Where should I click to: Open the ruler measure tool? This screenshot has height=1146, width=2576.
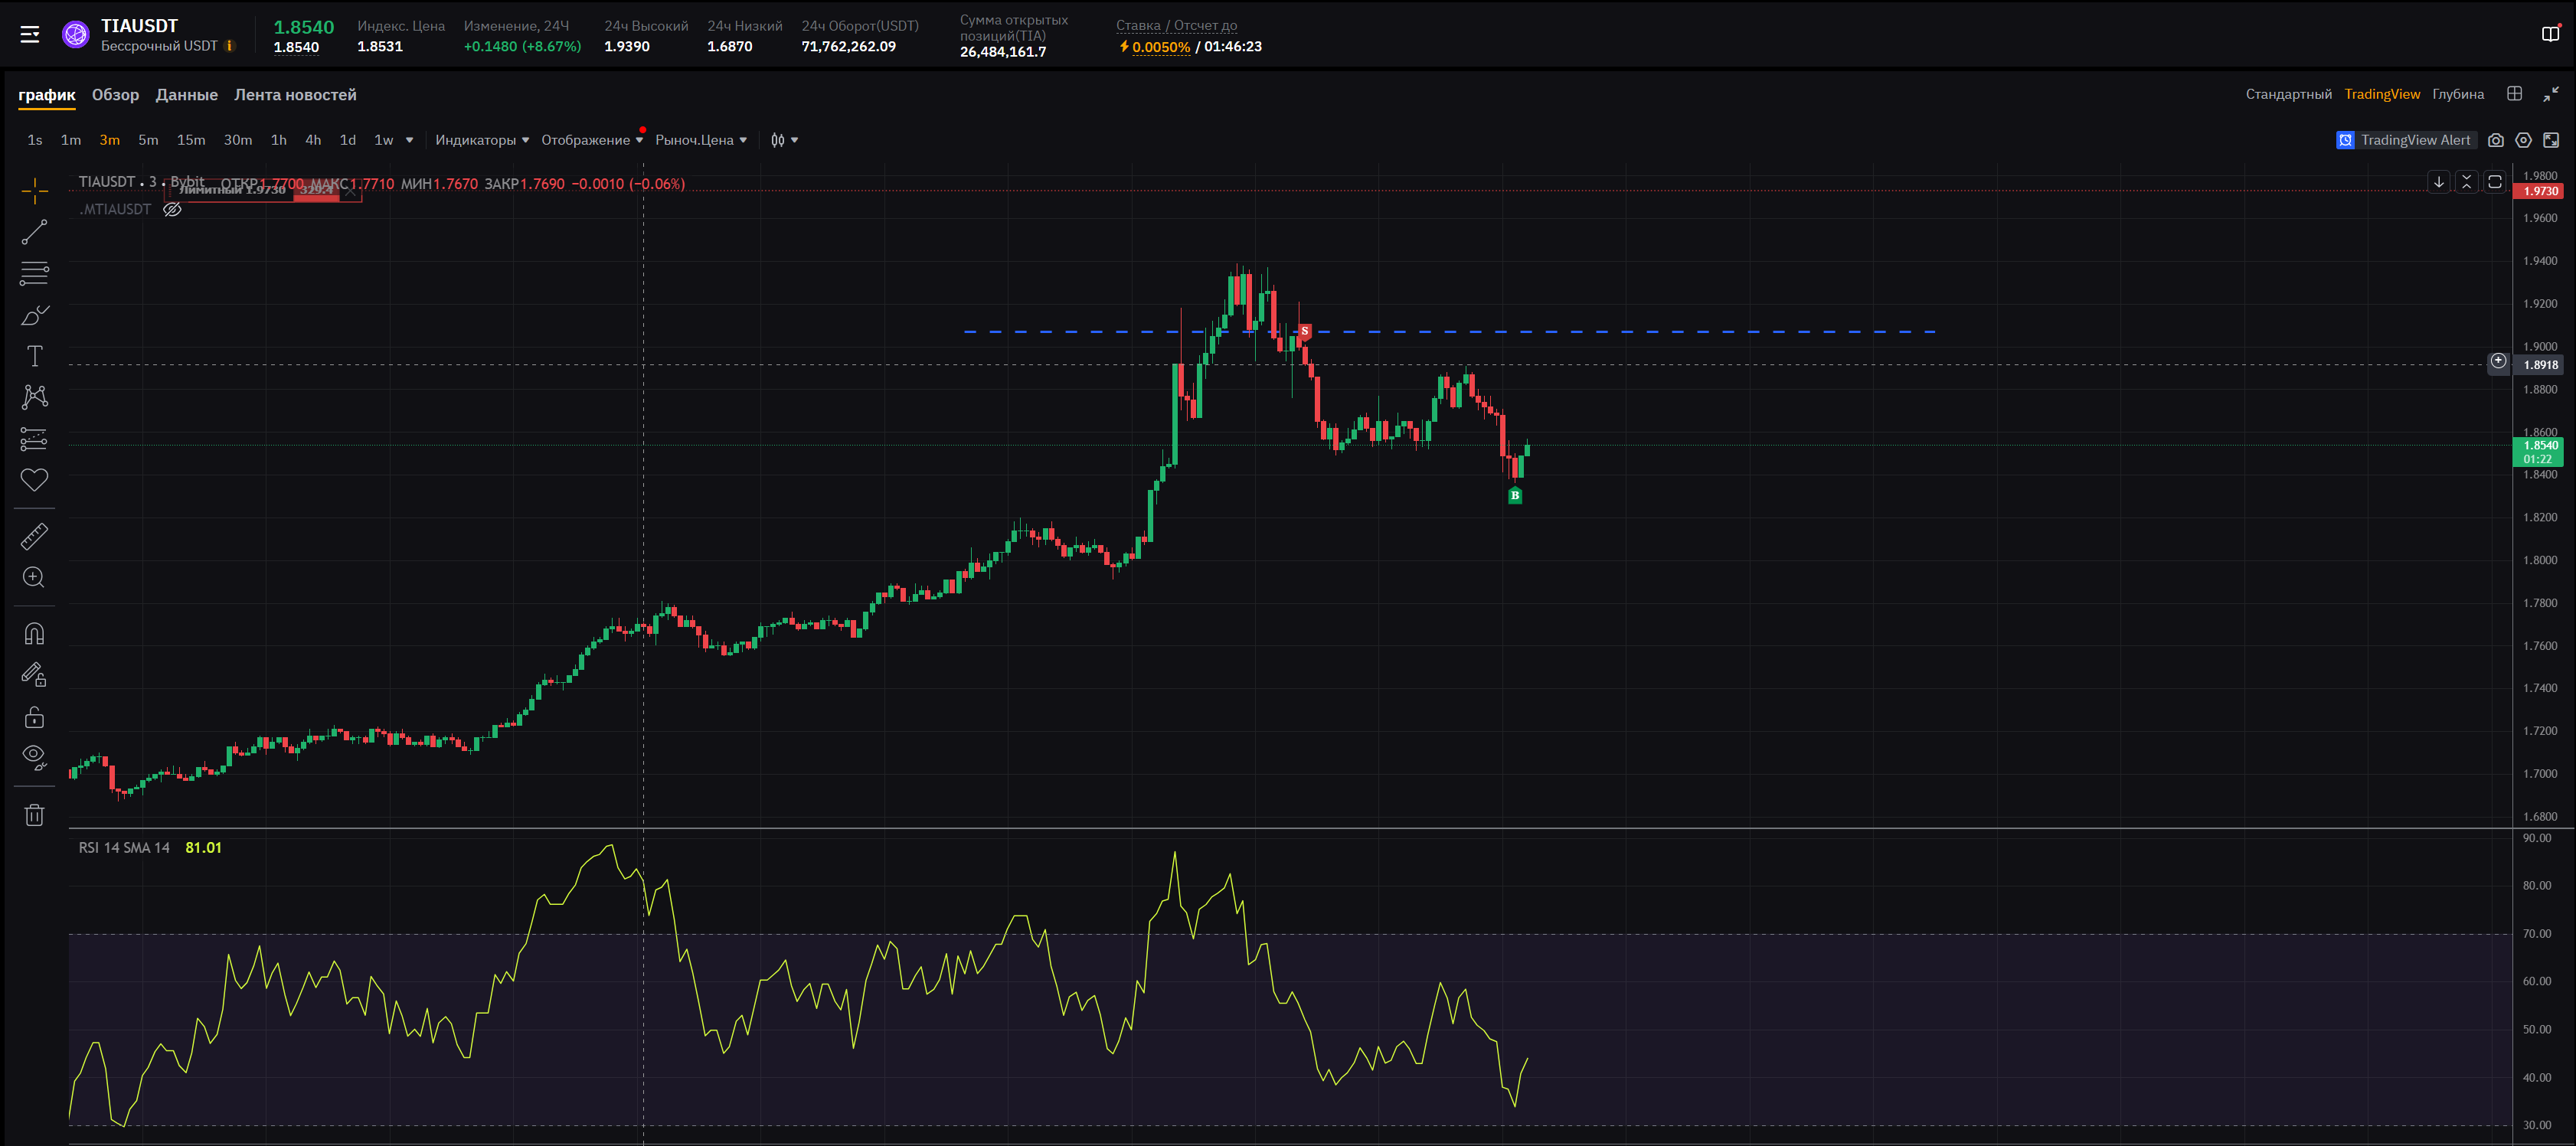pyautogui.click(x=34, y=537)
